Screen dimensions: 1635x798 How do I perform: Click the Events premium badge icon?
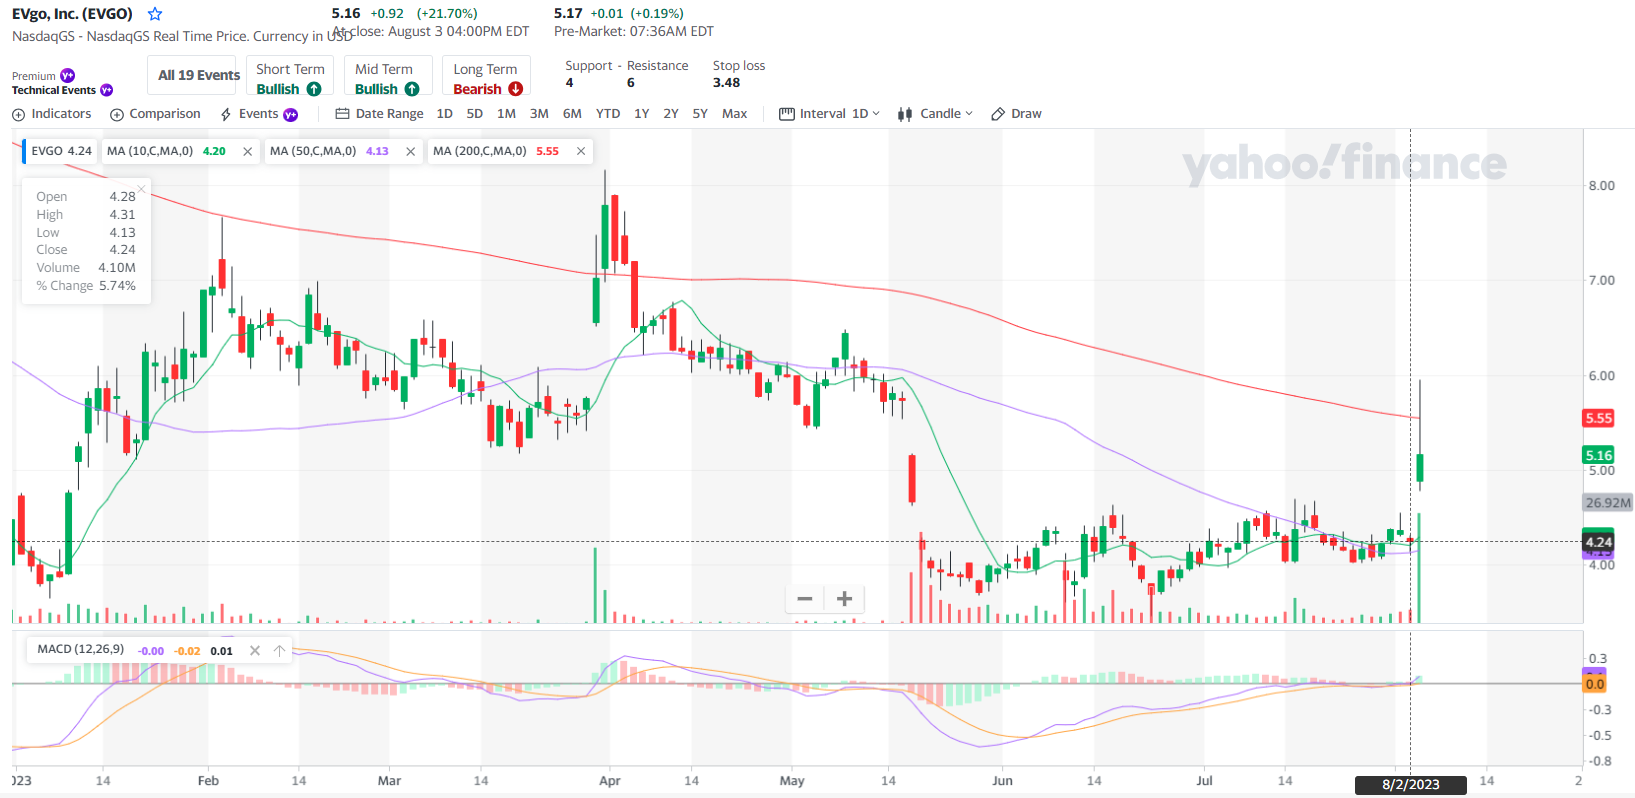click(x=291, y=115)
